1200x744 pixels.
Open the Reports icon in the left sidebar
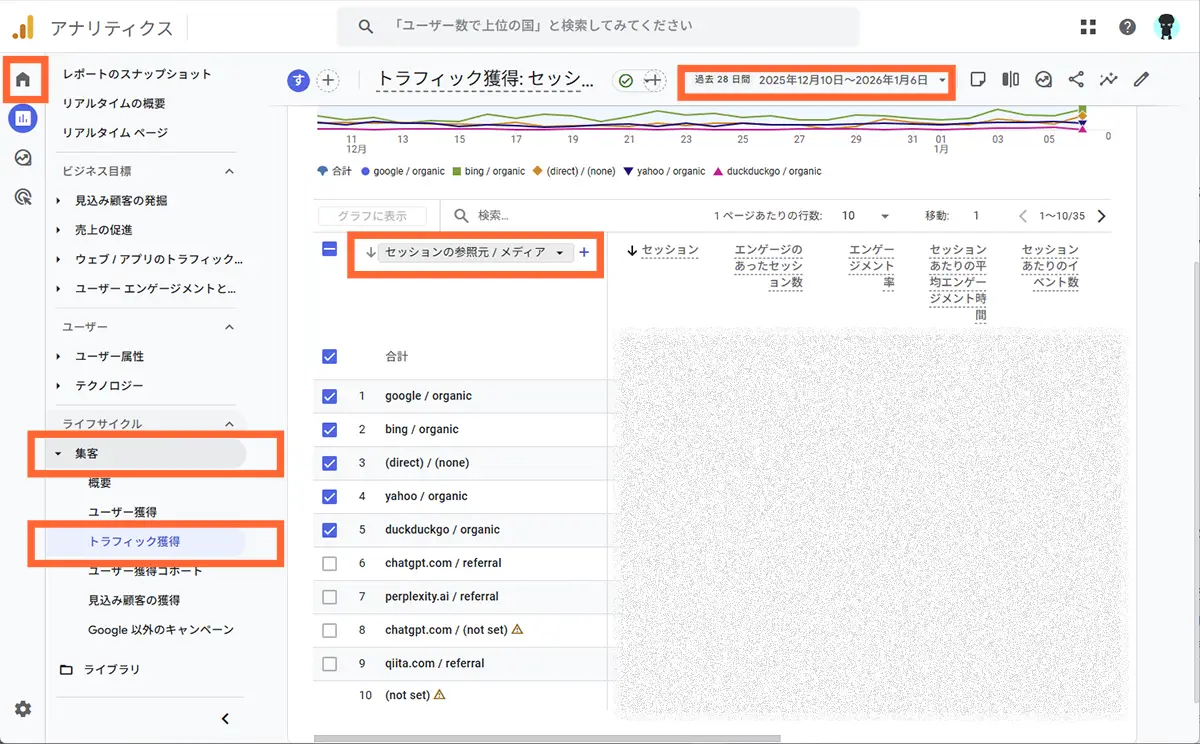pos(22,118)
